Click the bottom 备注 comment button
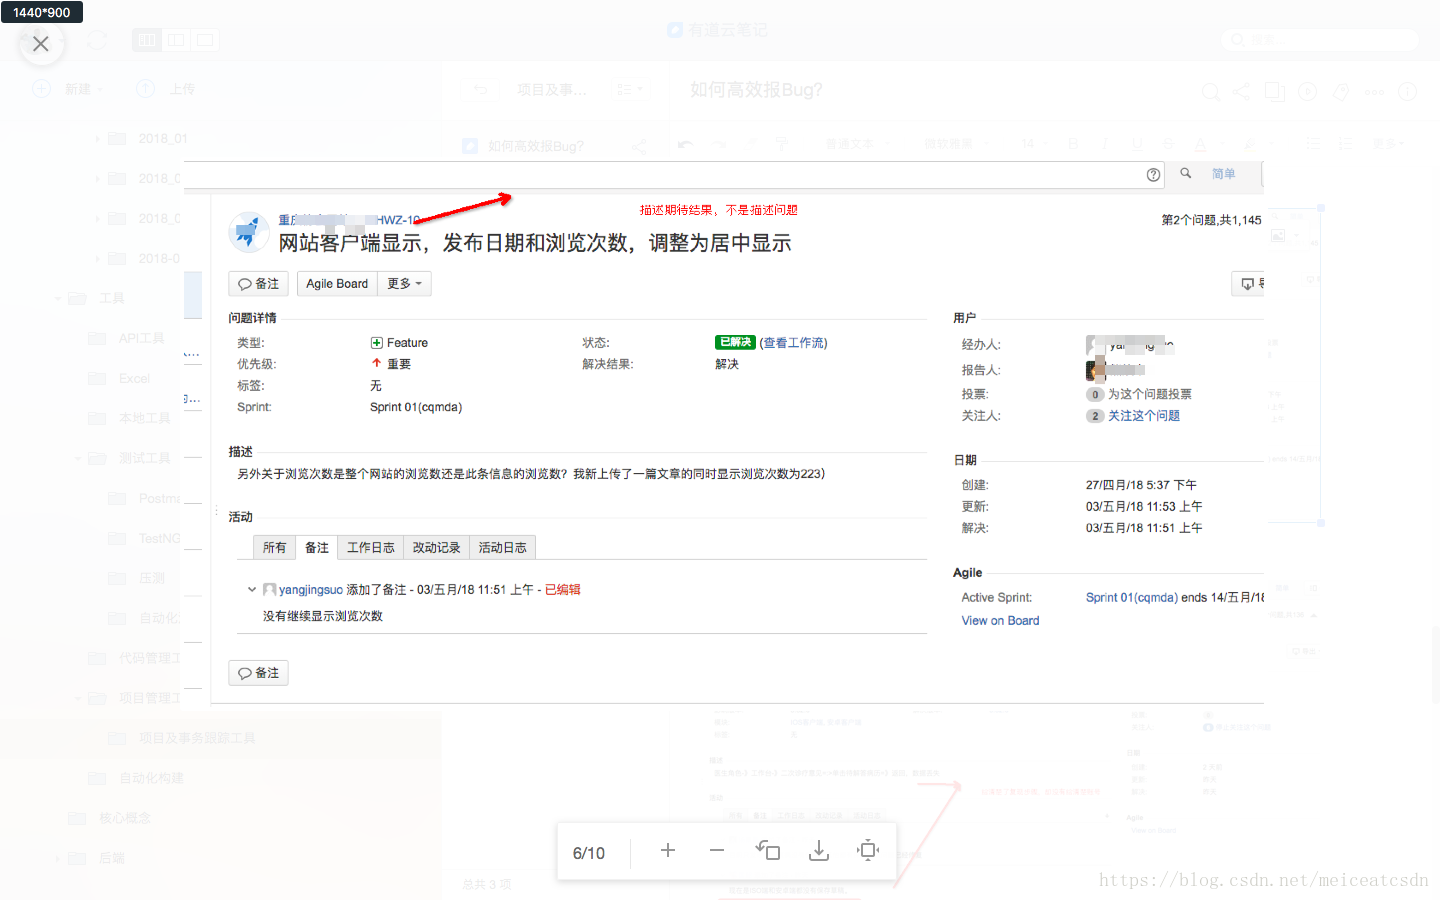Image resolution: width=1440 pixels, height=900 pixels. click(259, 673)
